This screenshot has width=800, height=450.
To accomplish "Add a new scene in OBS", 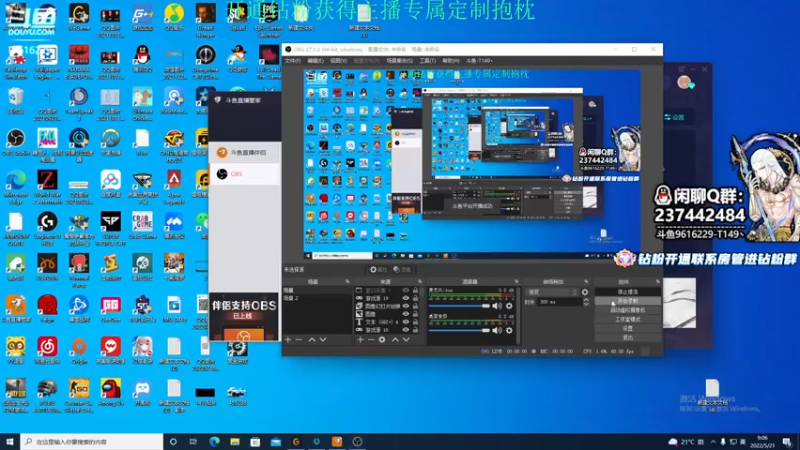I will click(x=288, y=339).
